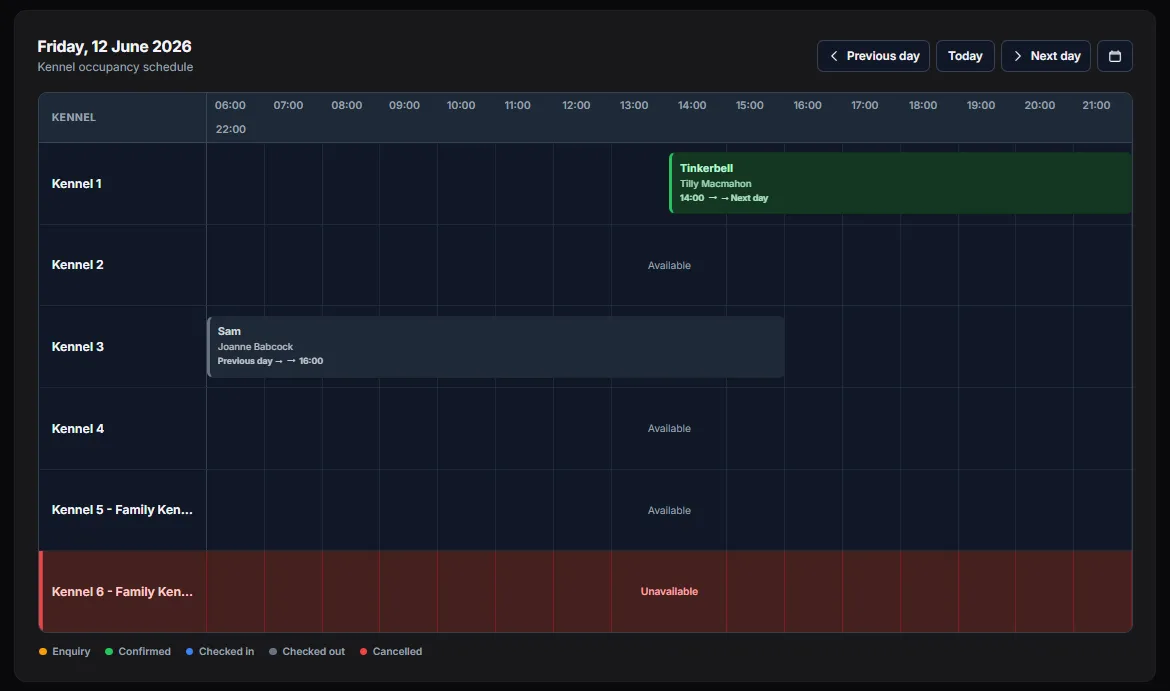
Task: Click the 18:00 time column header
Action: click(x=922, y=105)
